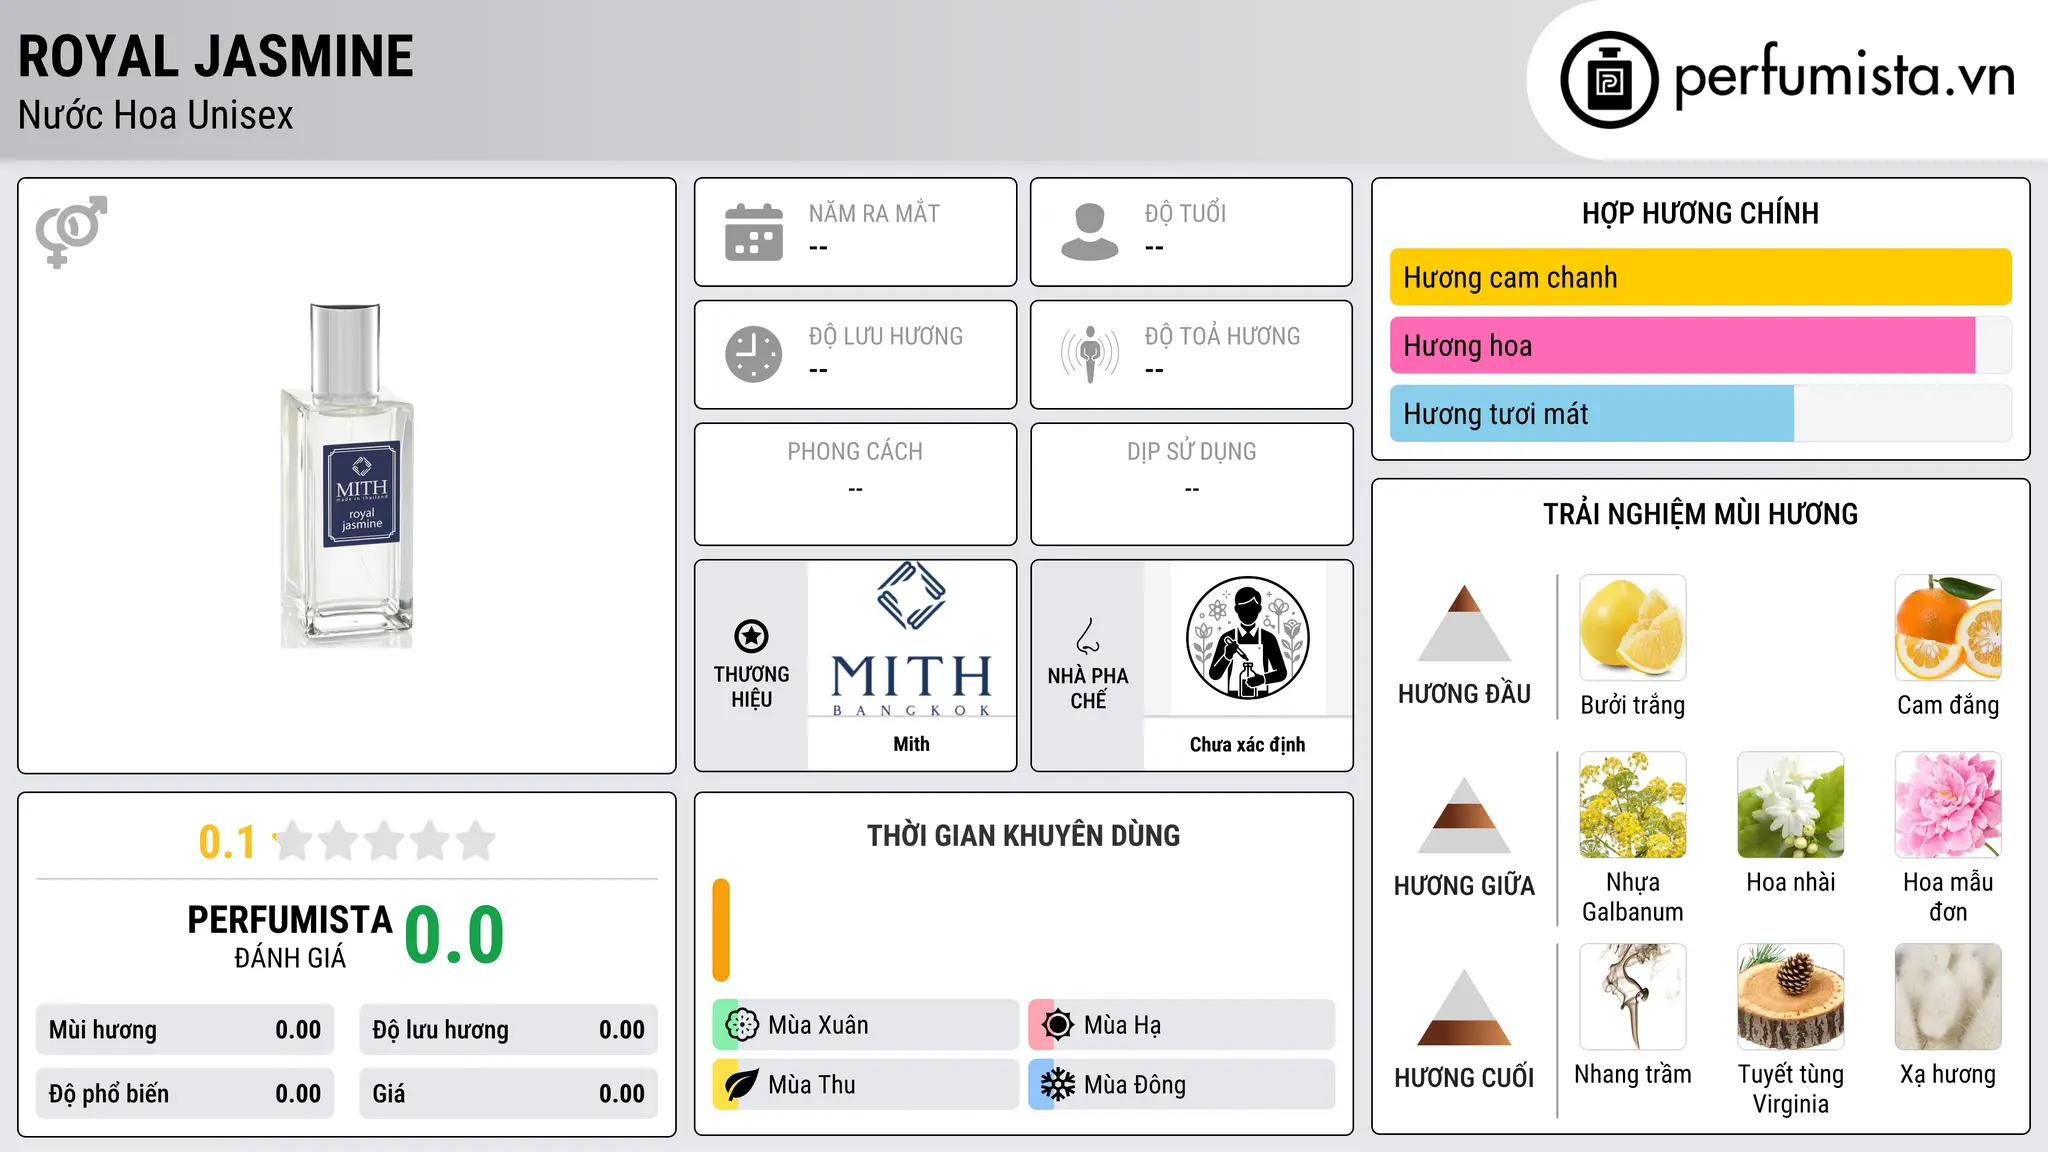Click the nose icon above Nhà pha chế
This screenshot has width=2048, height=1152.
(1088, 636)
